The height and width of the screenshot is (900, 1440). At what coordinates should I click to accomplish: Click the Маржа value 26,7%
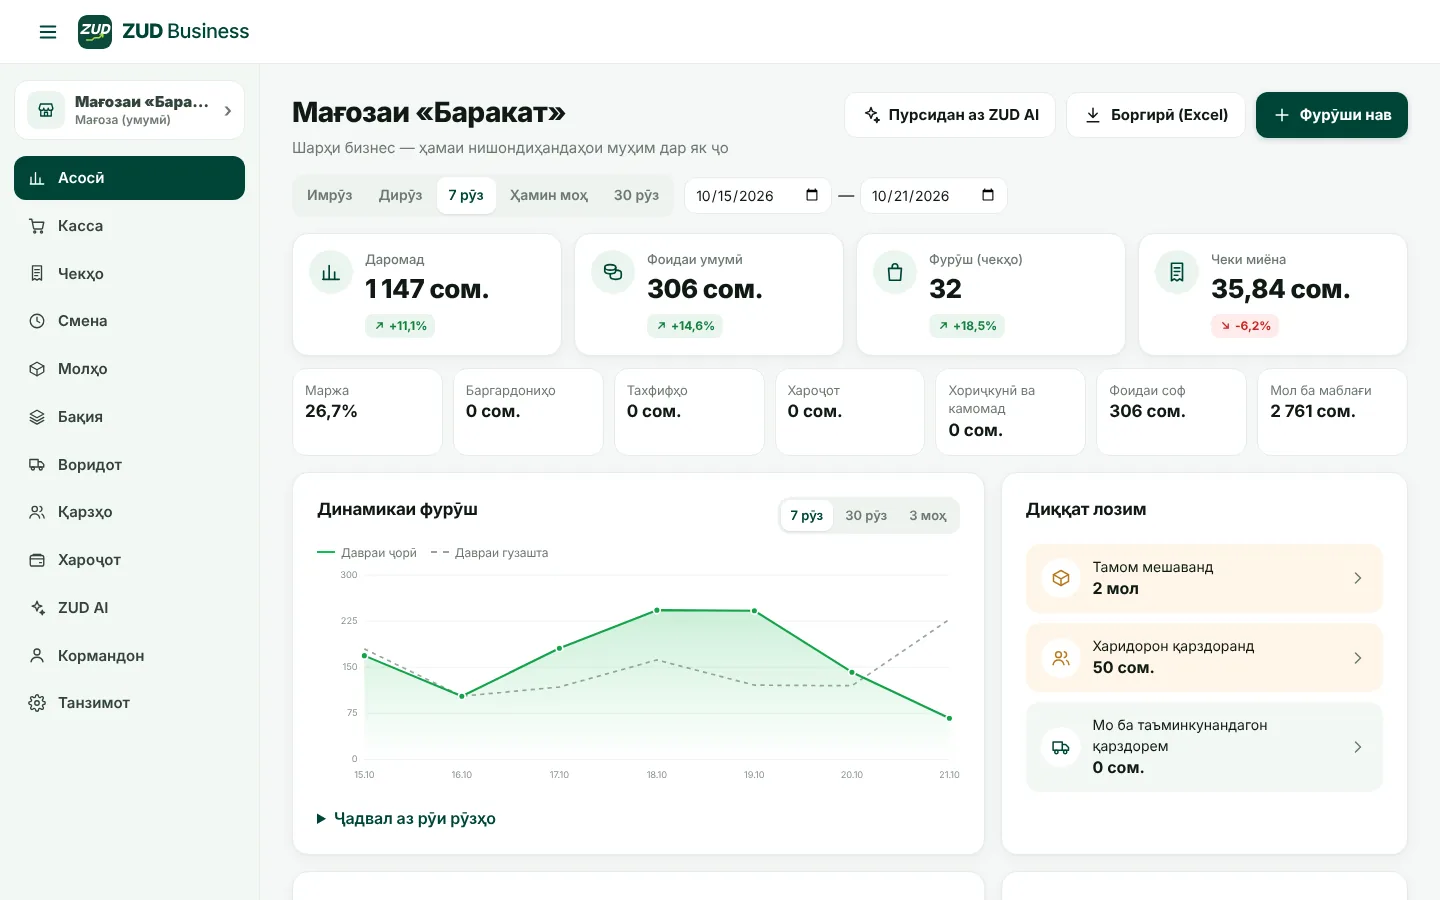[x=331, y=411]
